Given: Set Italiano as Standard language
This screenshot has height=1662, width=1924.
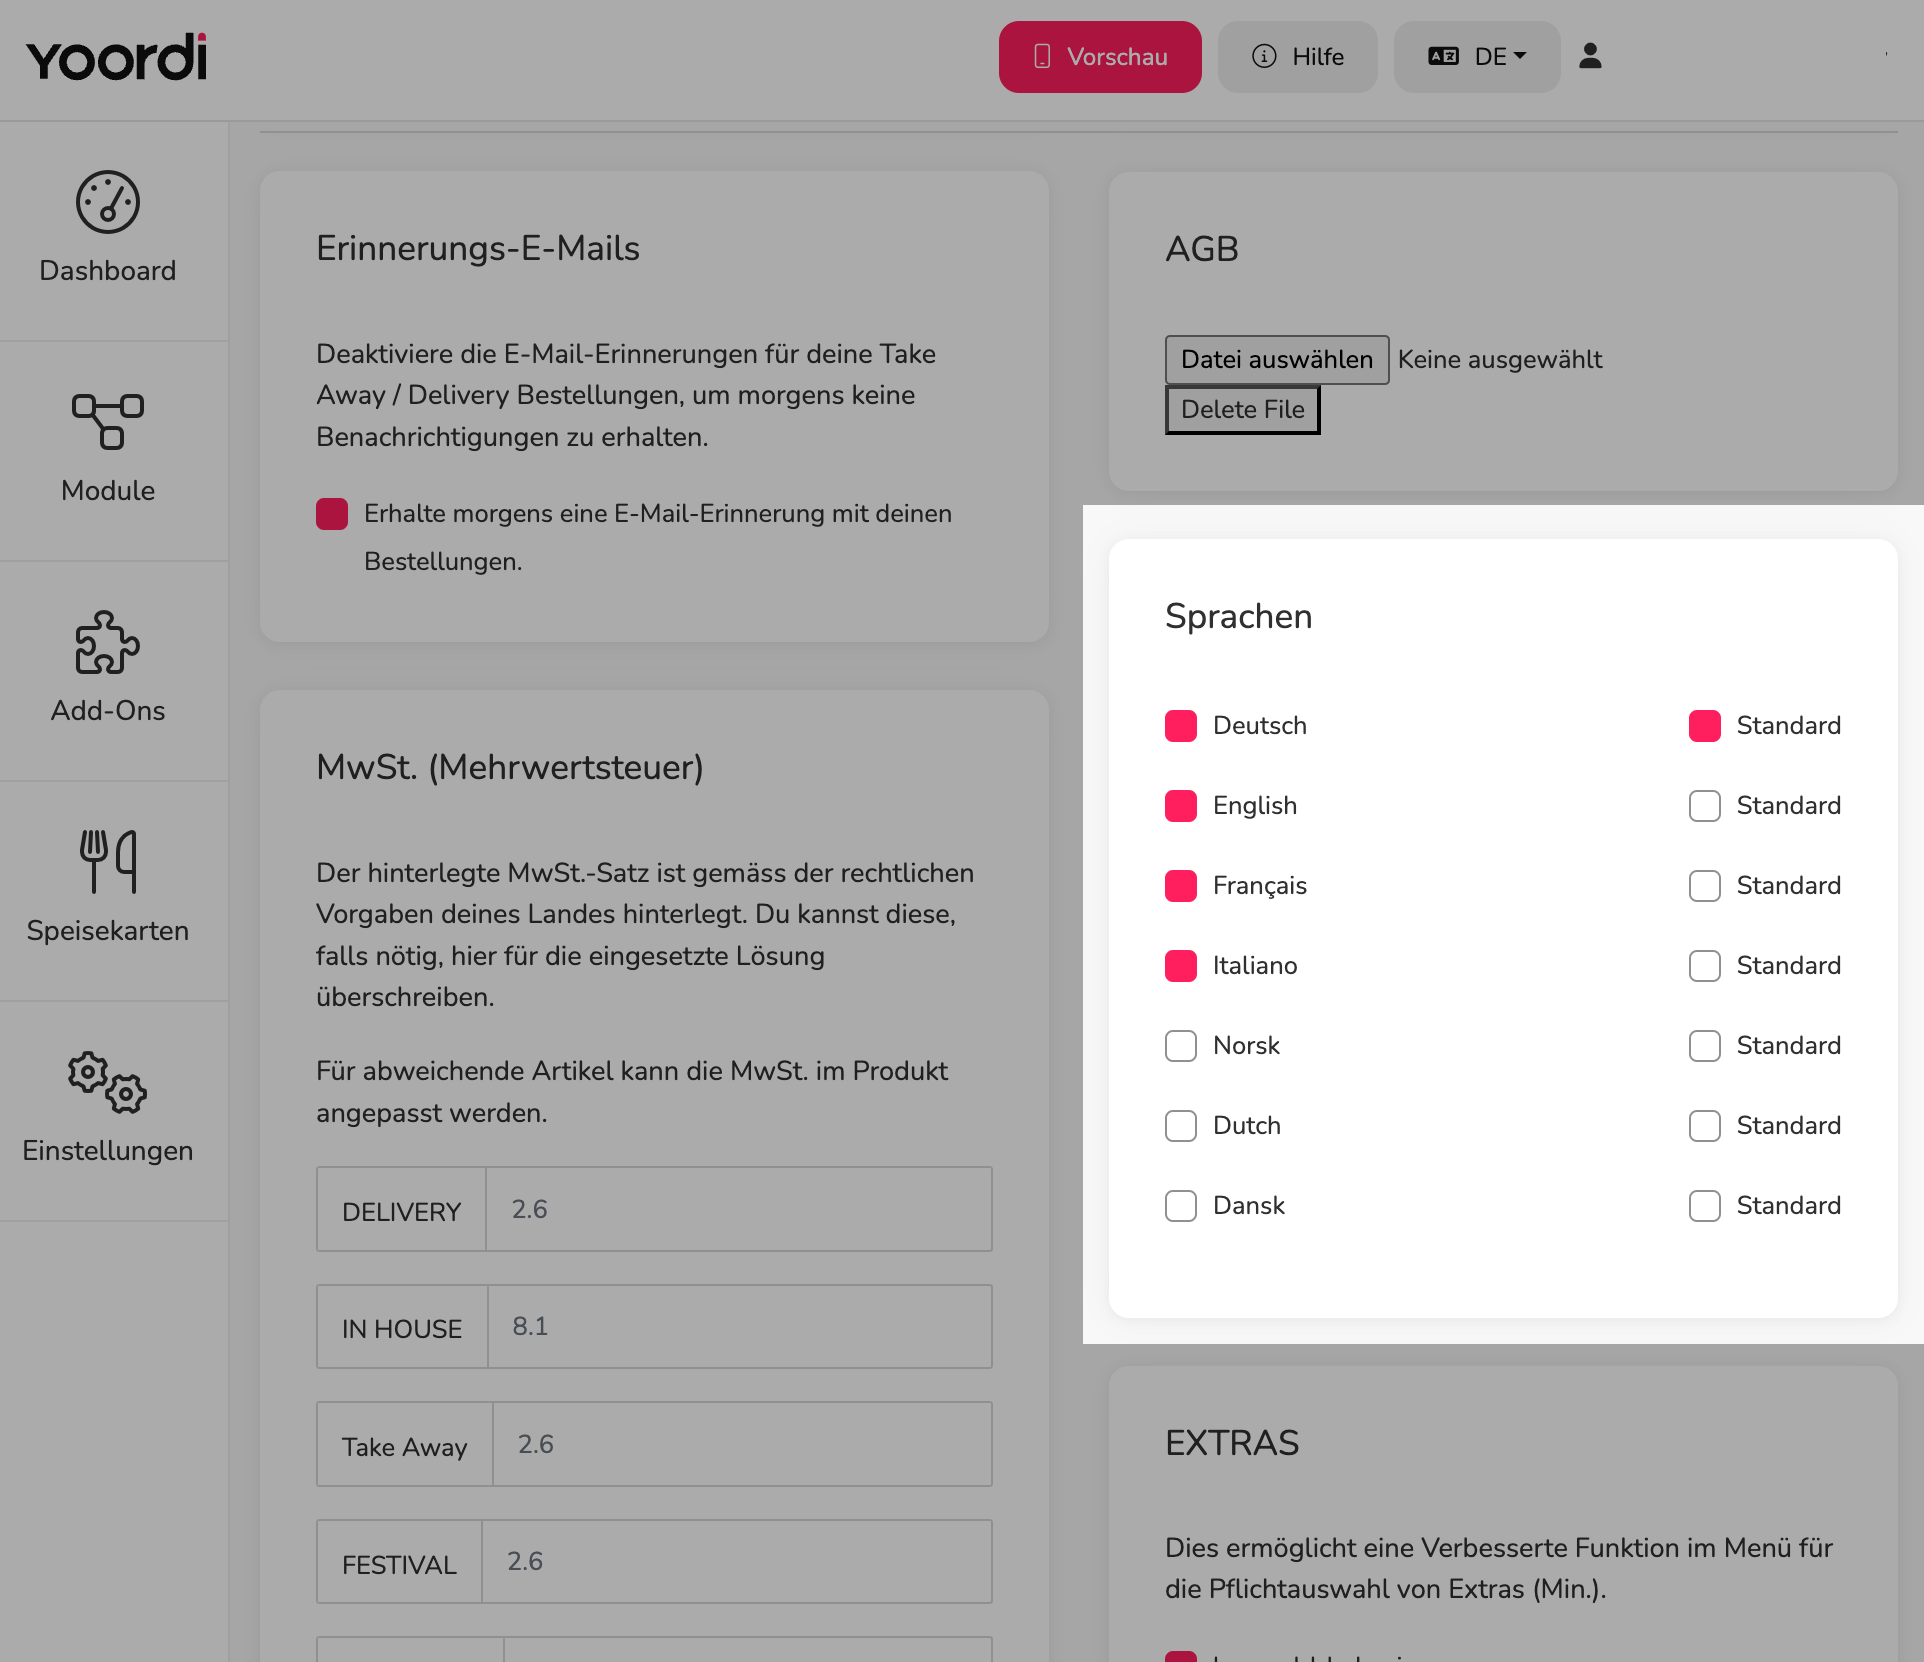Looking at the screenshot, I should (x=1705, y=966).
